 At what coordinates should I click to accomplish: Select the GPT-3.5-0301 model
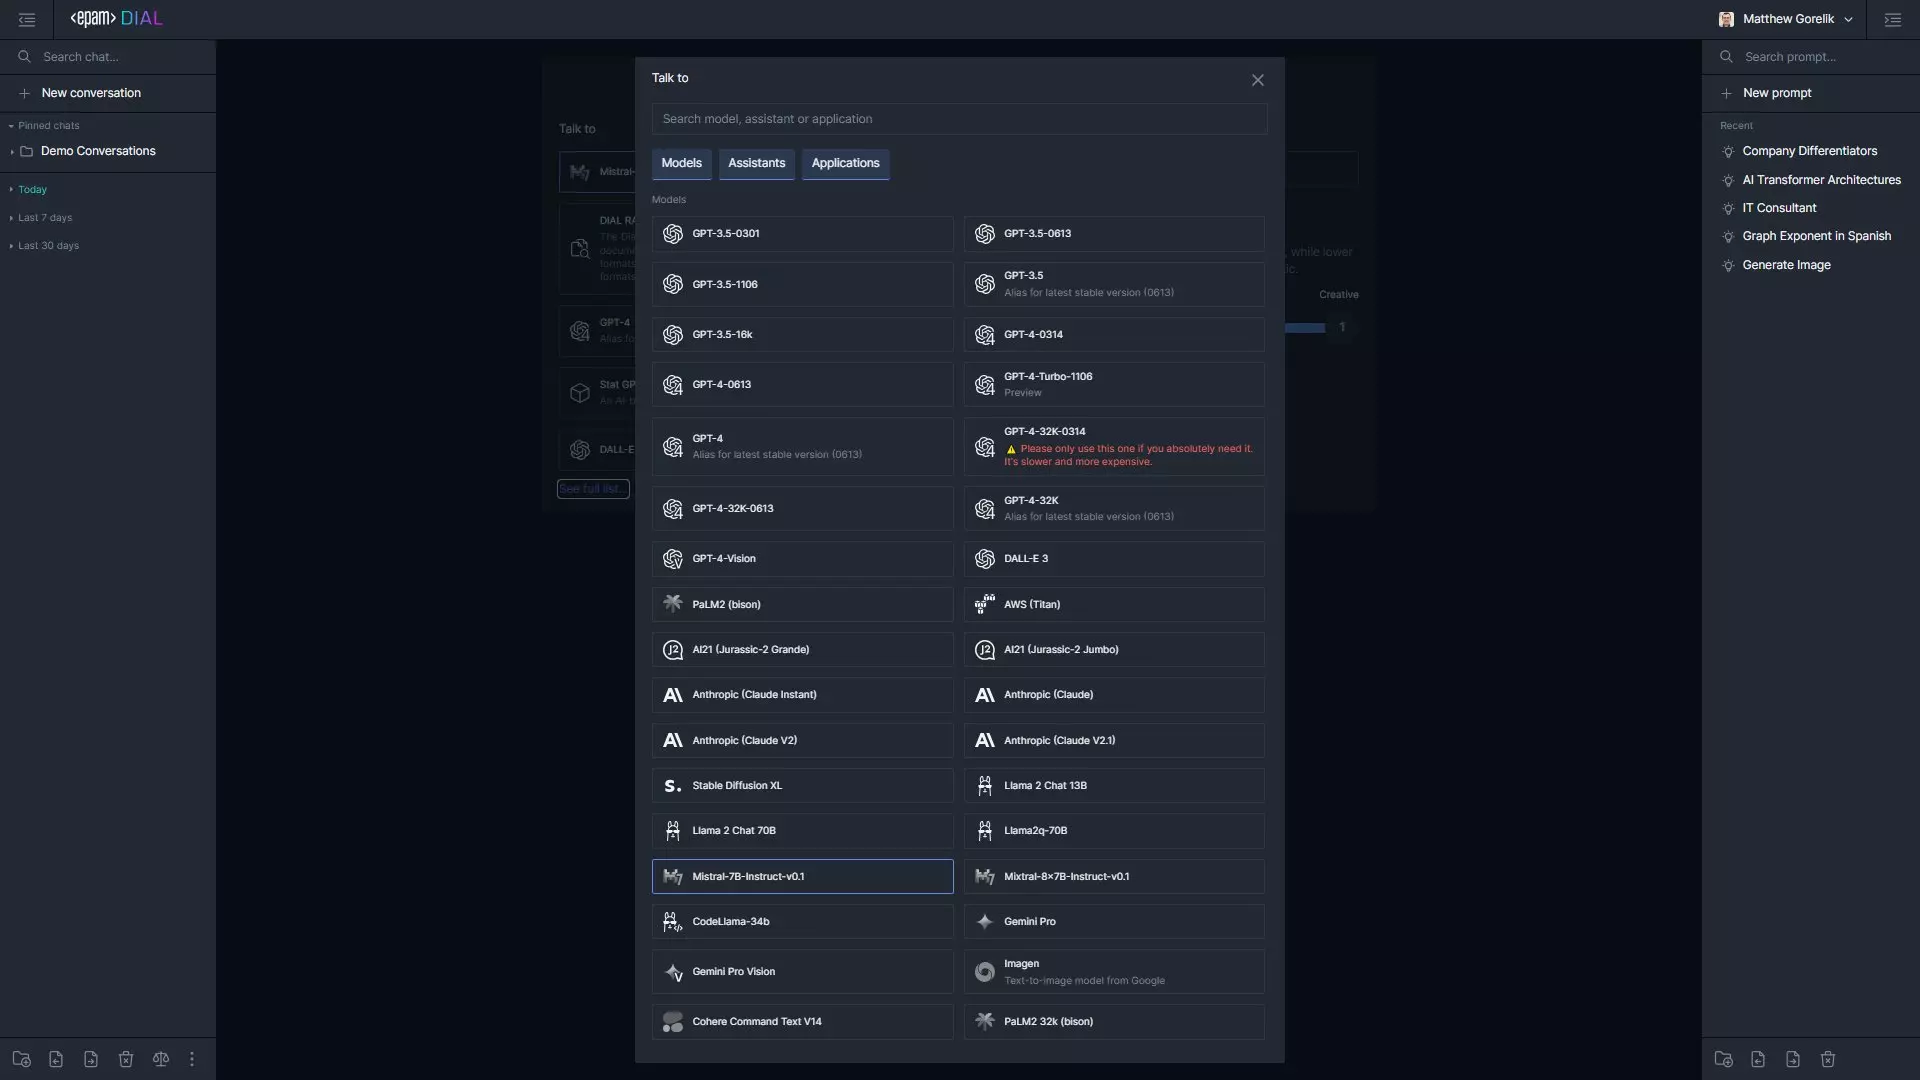click(803, 234)
